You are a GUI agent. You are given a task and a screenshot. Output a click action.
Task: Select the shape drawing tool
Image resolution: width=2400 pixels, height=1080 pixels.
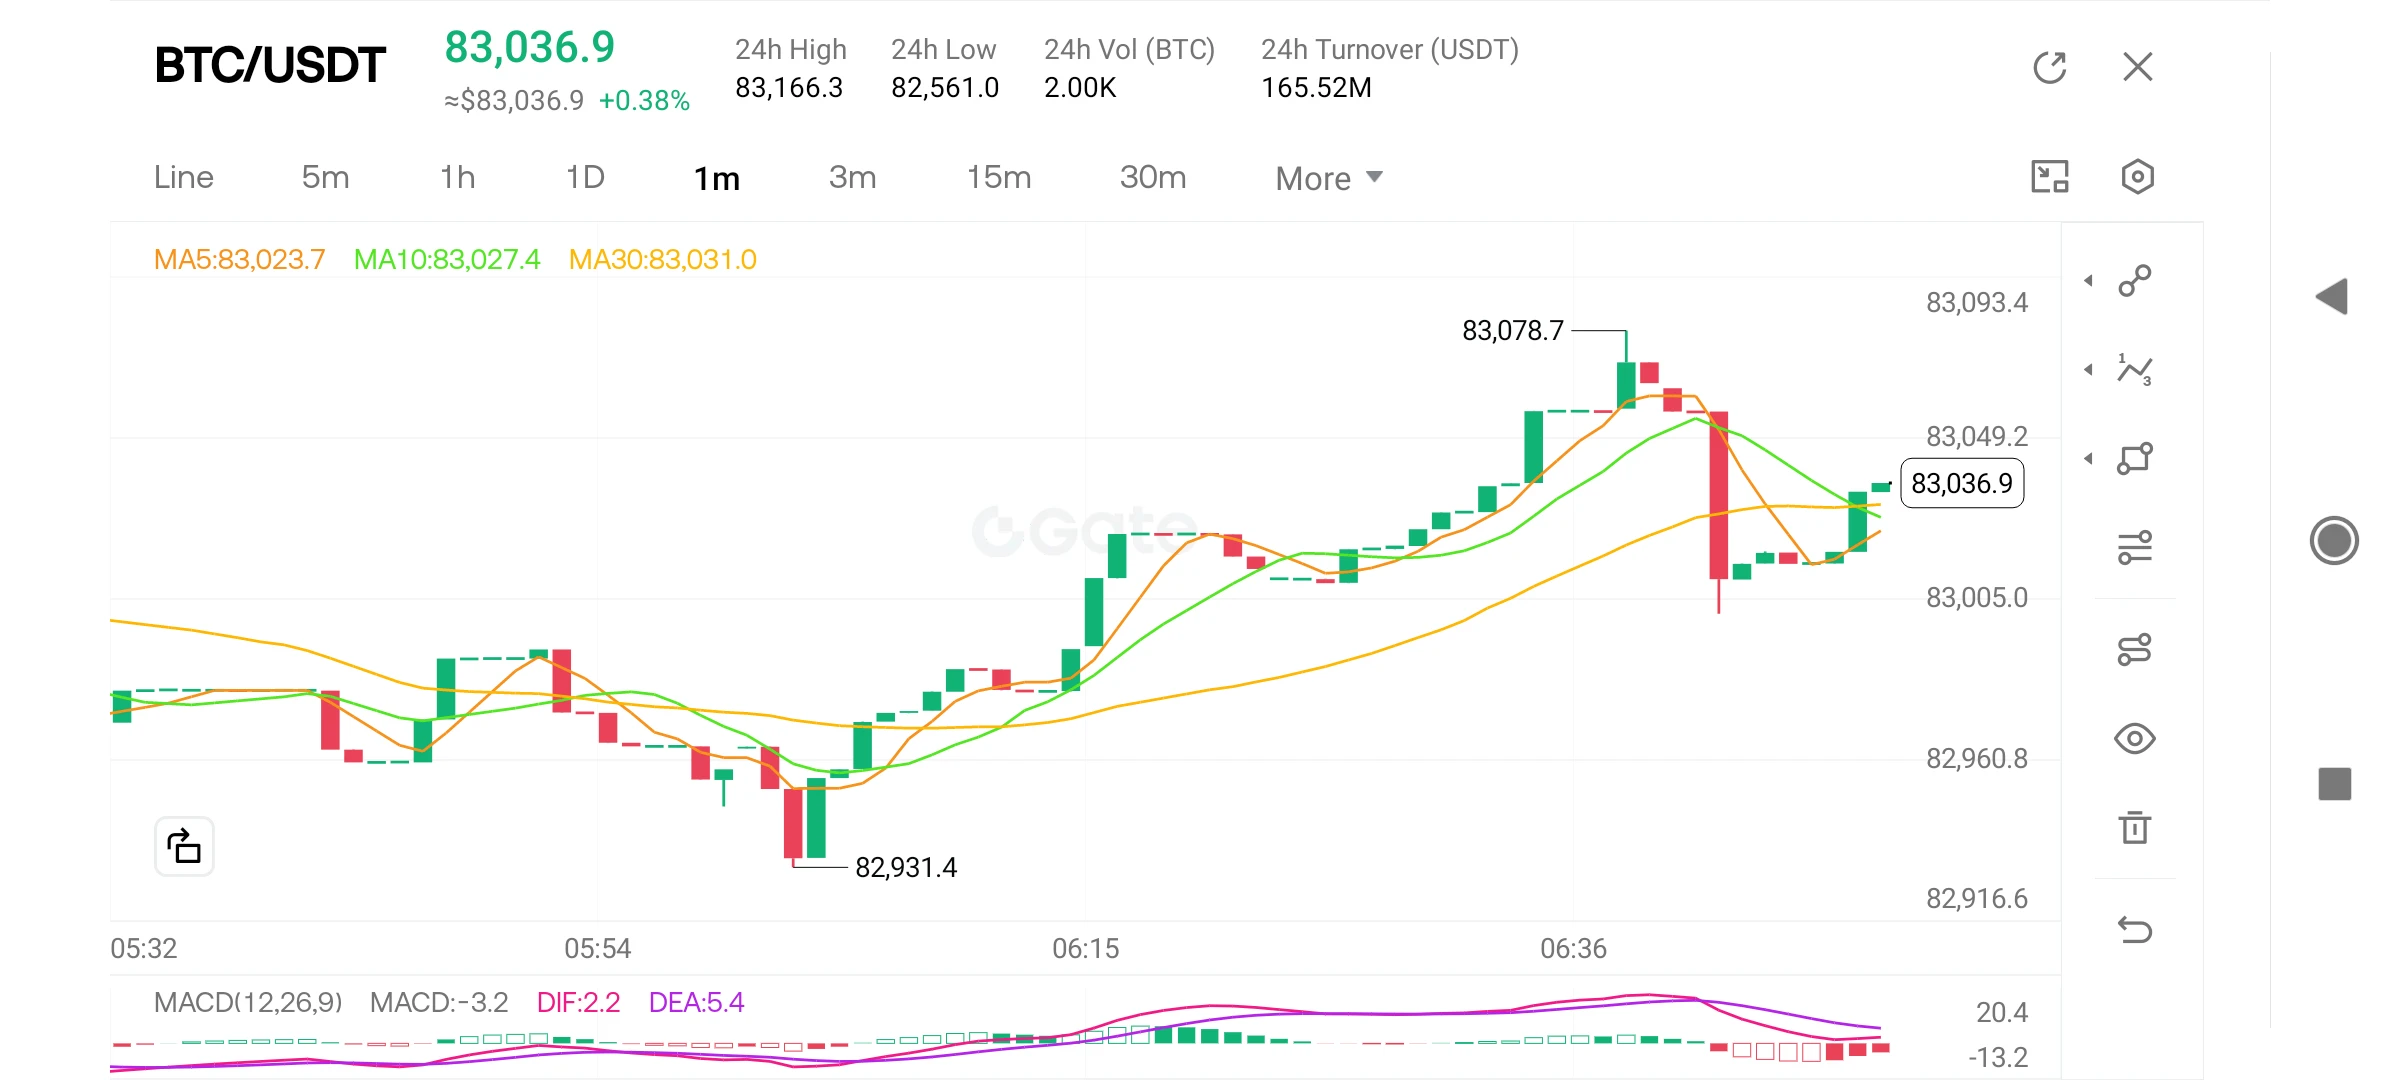pos(2134,459)
